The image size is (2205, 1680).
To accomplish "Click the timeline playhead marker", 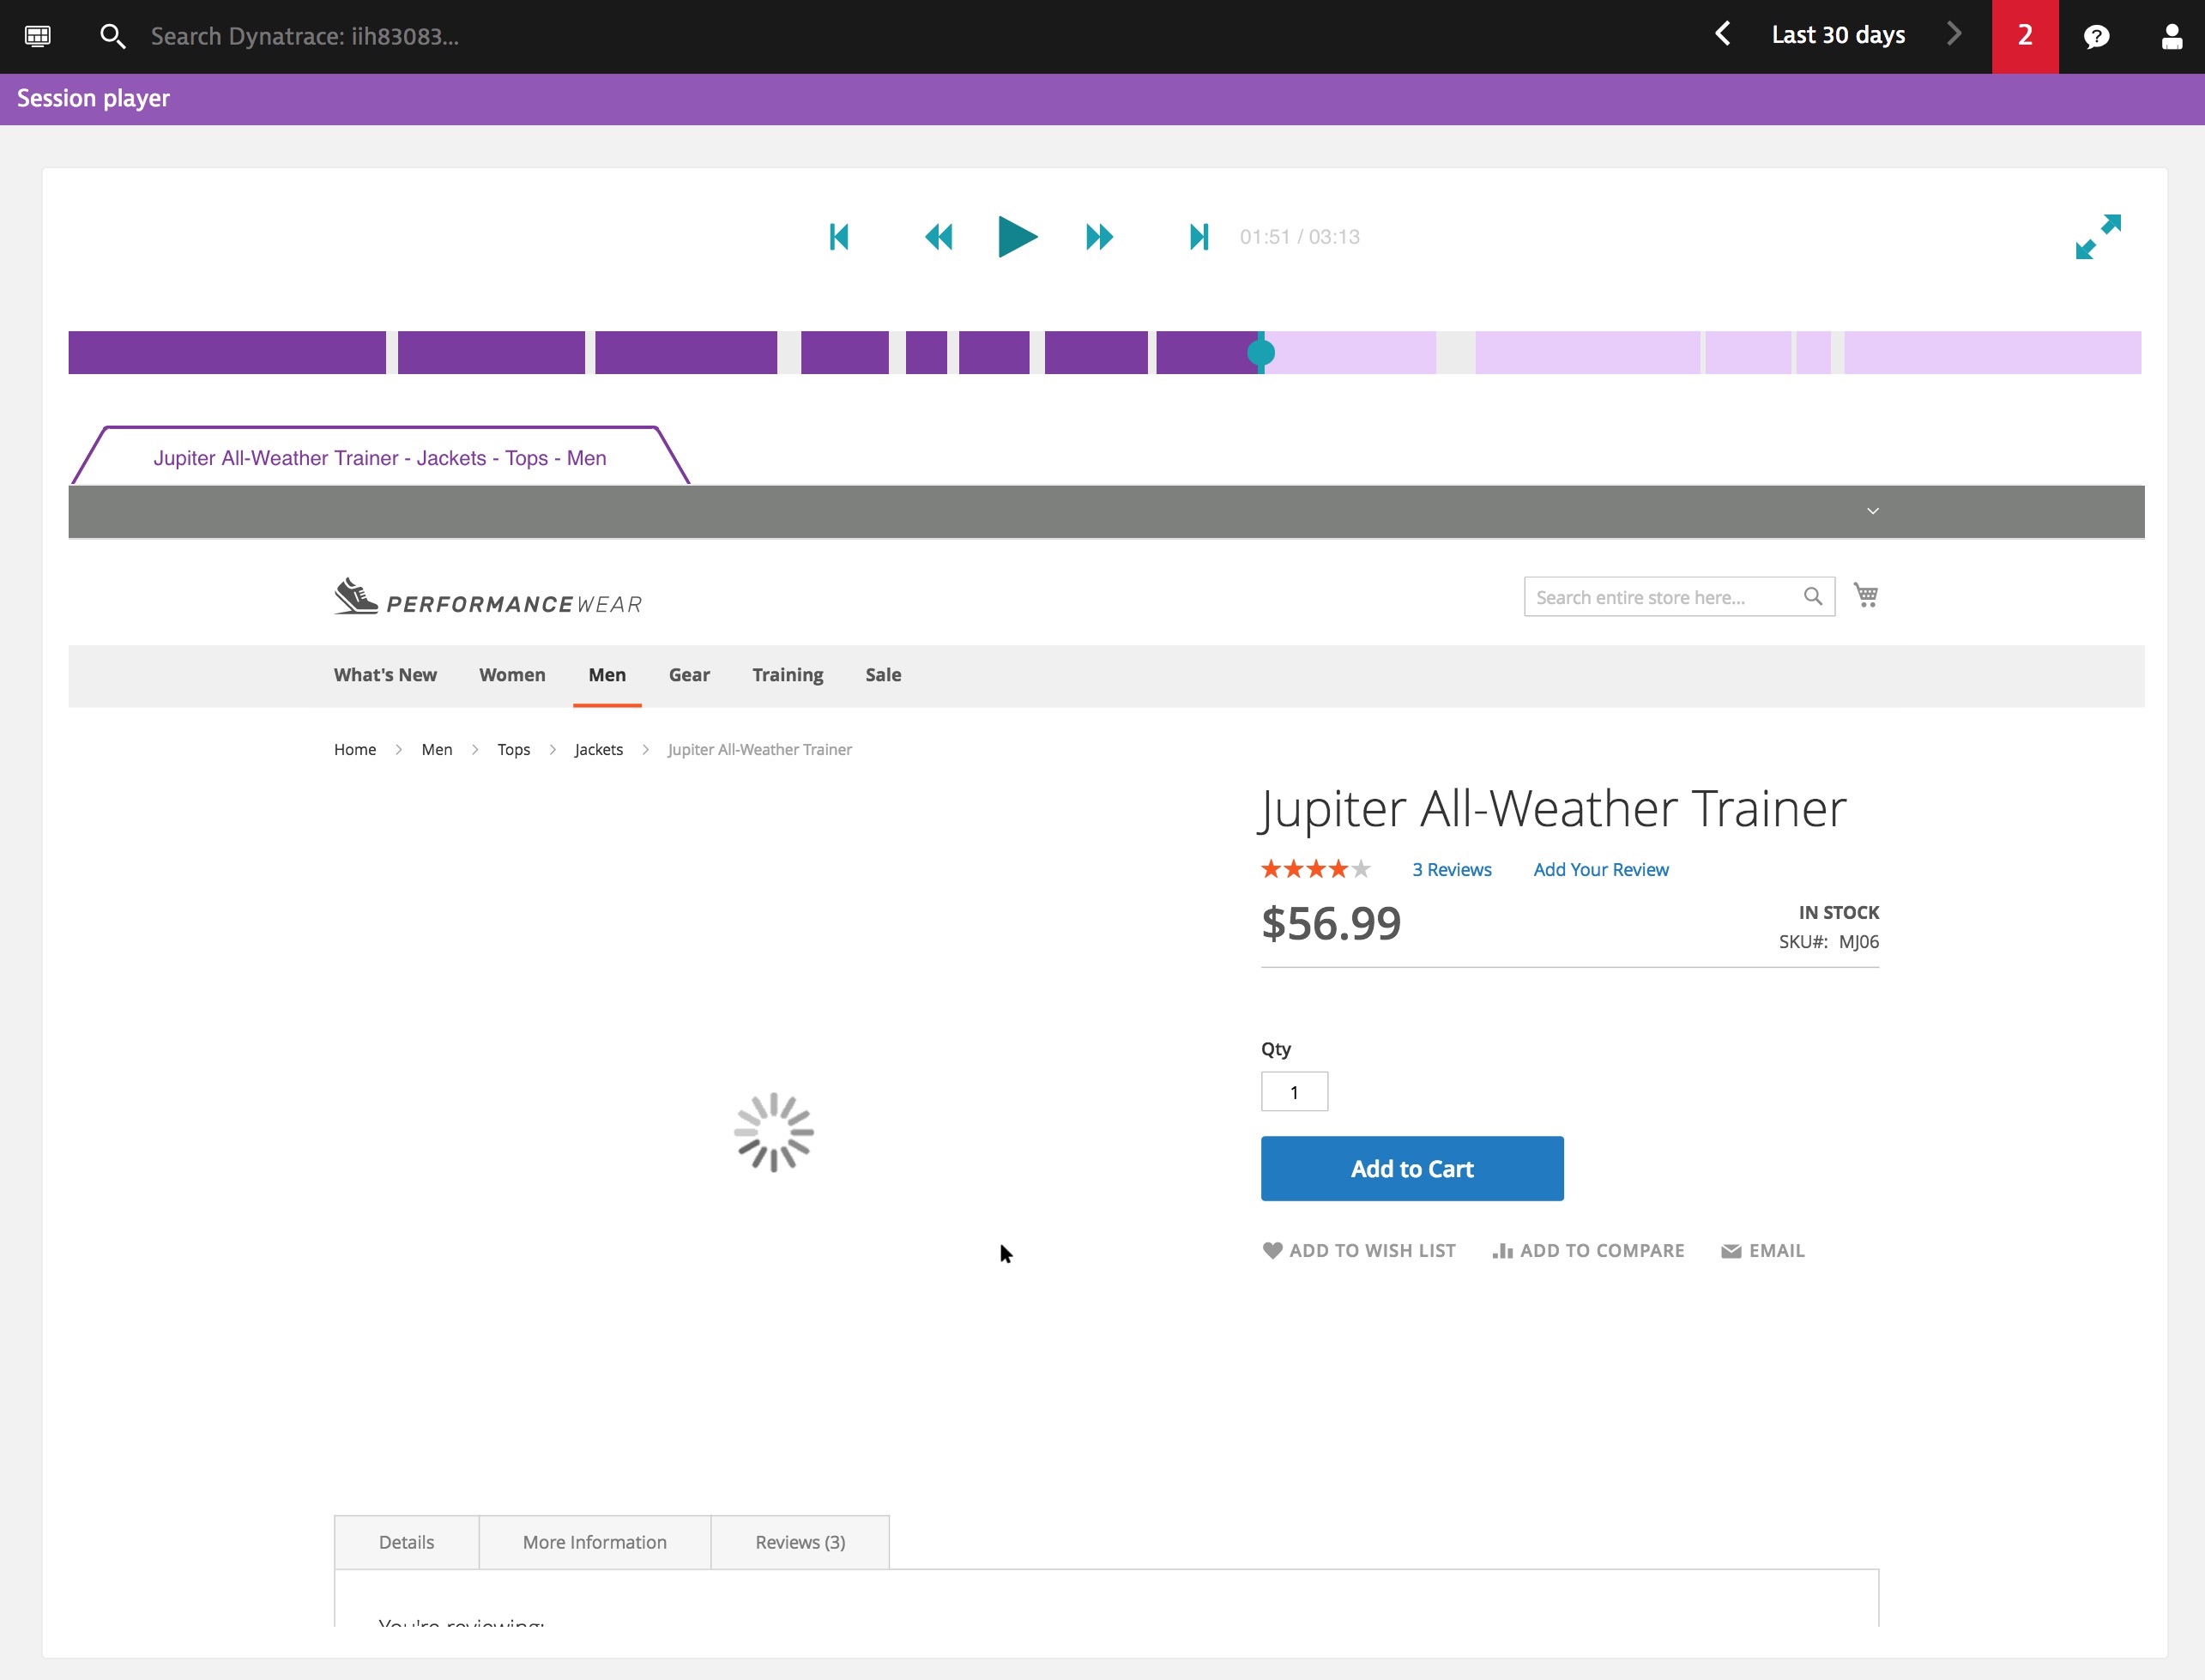I will [1261, 352].
